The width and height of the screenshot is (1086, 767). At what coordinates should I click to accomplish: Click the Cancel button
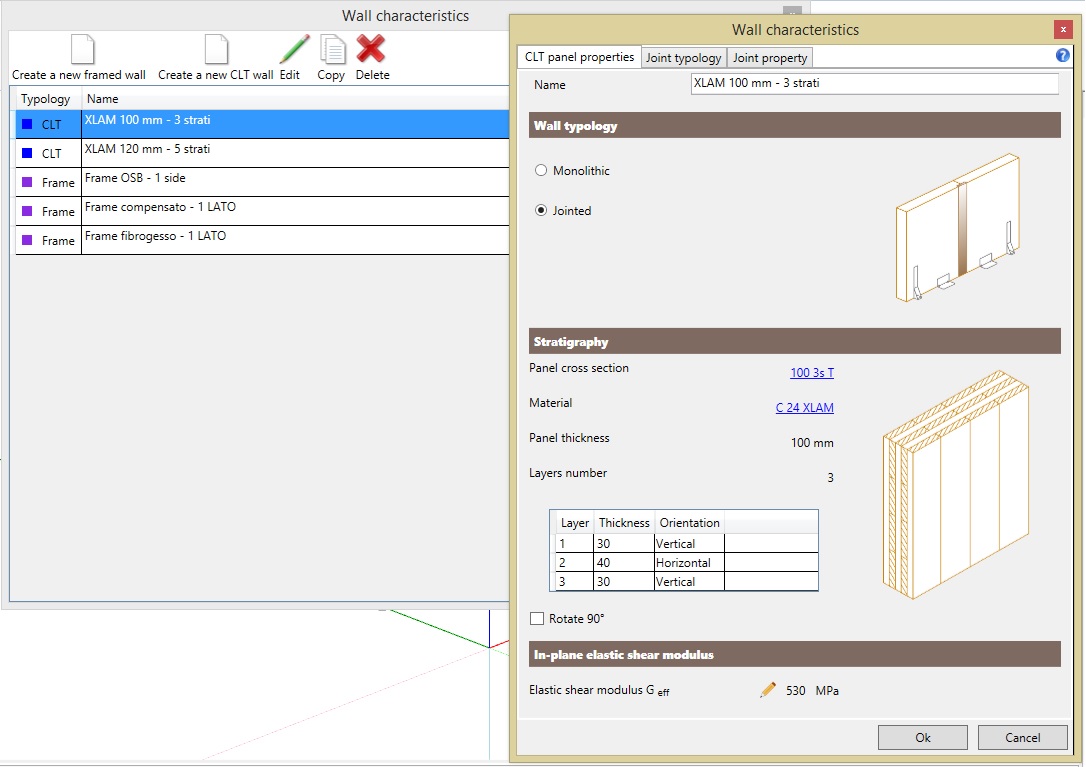1022,738
